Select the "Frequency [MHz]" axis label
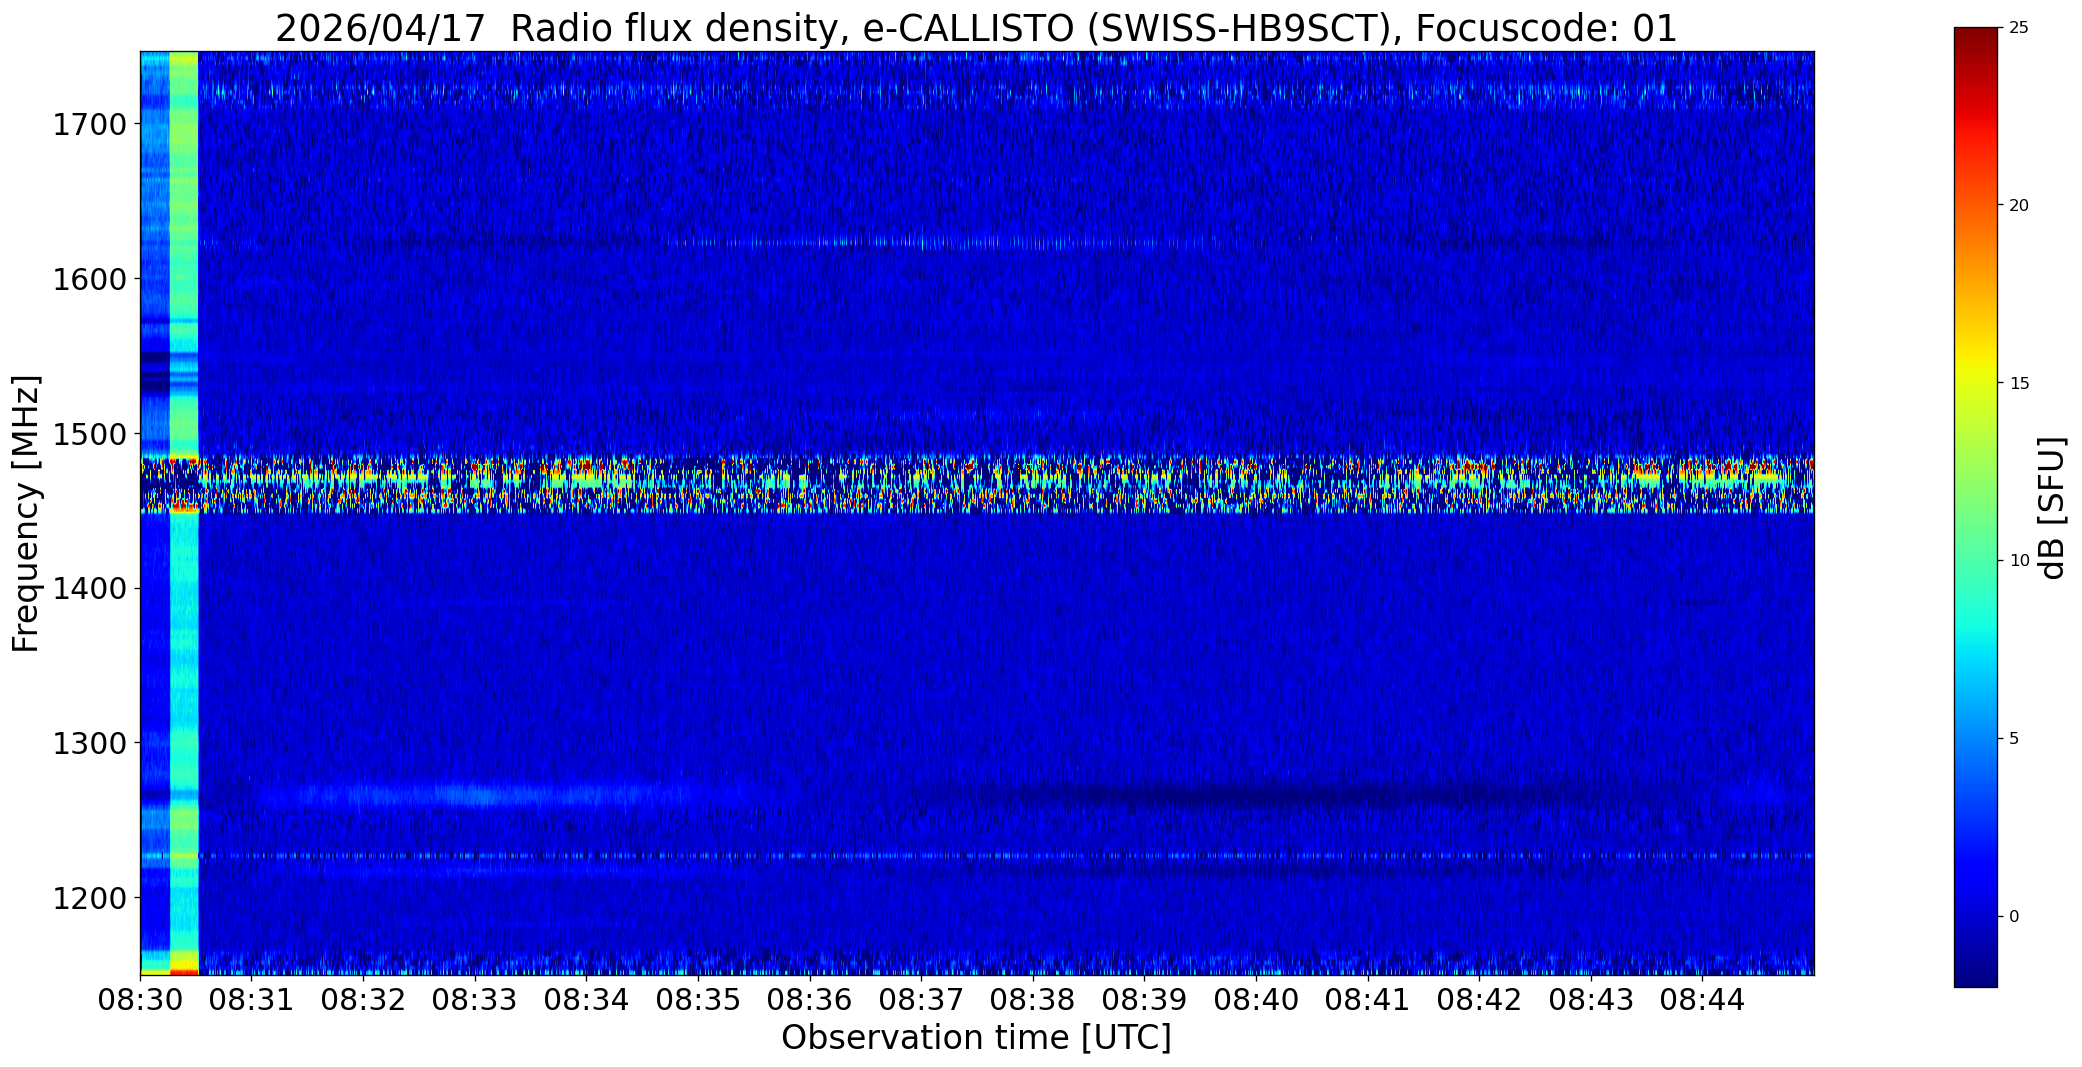Image resolution: width=2082 pixels, height=1067 pixels. (x=27, y=513)
